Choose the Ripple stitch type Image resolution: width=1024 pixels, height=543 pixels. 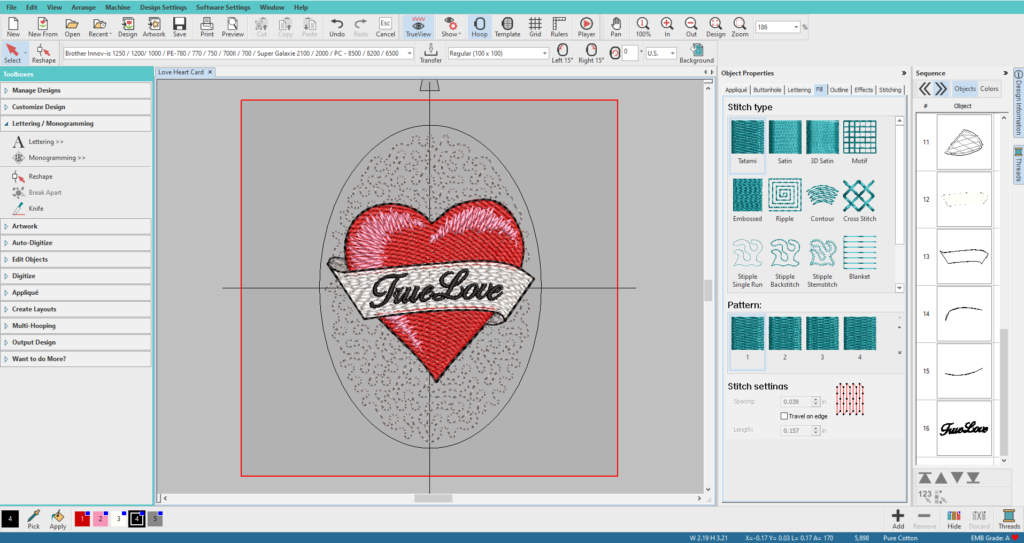783,195
